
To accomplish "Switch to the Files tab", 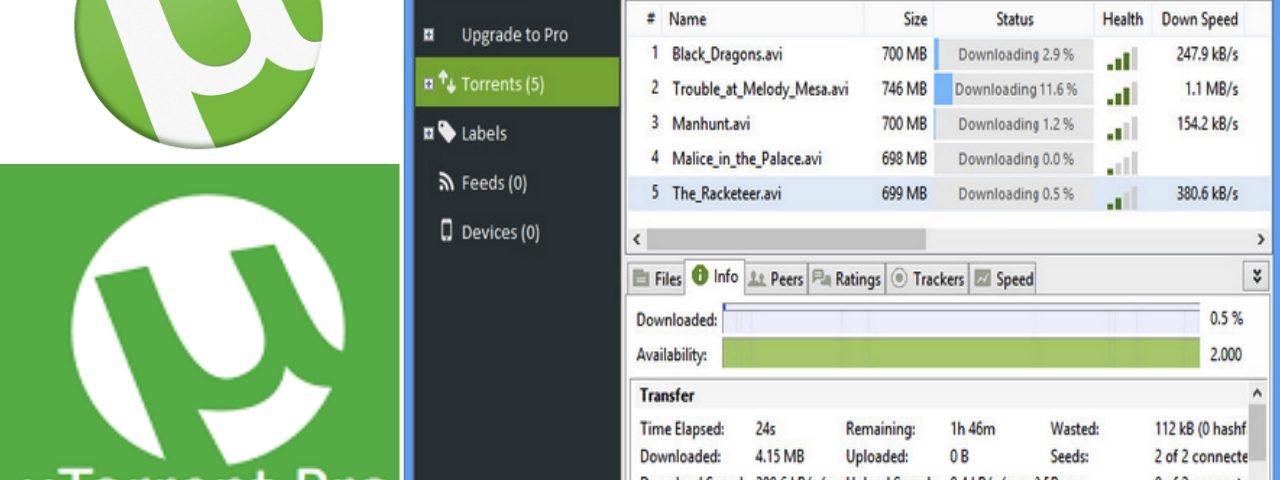I will [x=657, y=279].
